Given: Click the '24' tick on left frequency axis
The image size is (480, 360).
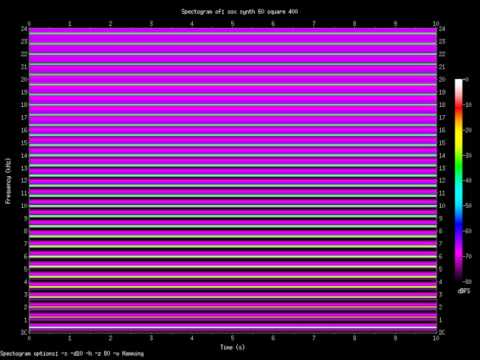Looking at the screenshot, I should (x=24, y=29).
